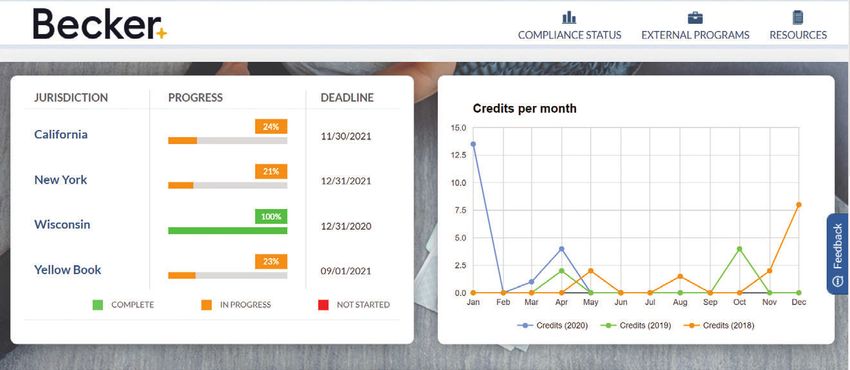Open the New York jurisdiction link
The height and width of the screenshot is (370, 850).
tap(60, 180)
